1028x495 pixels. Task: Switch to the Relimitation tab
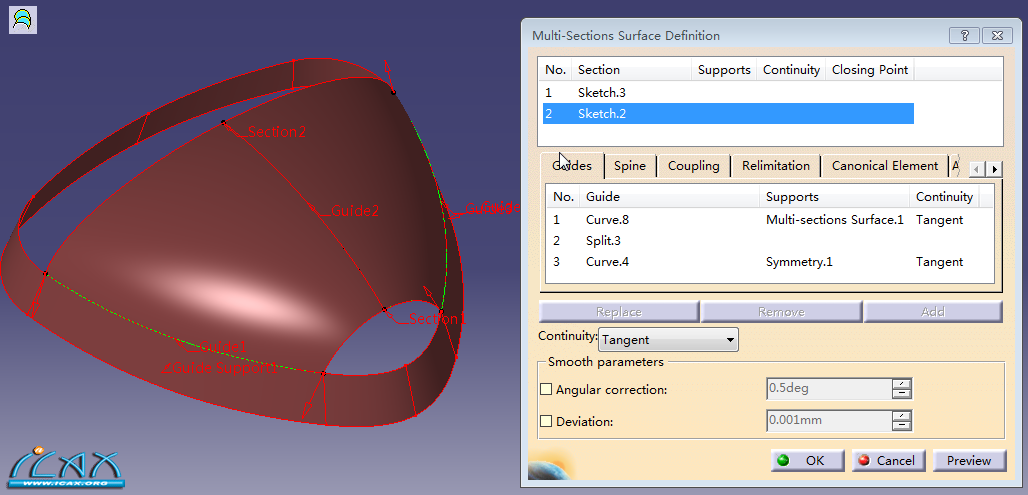point(776,166)
